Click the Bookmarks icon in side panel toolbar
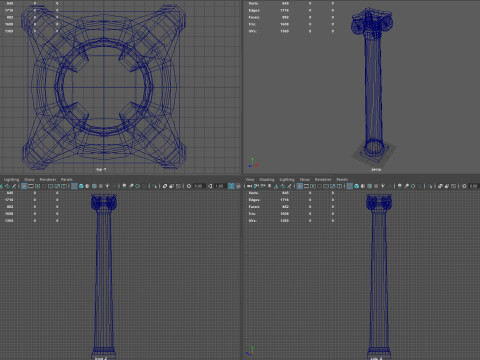Screen dimensions: 480x360 [269, 186]
